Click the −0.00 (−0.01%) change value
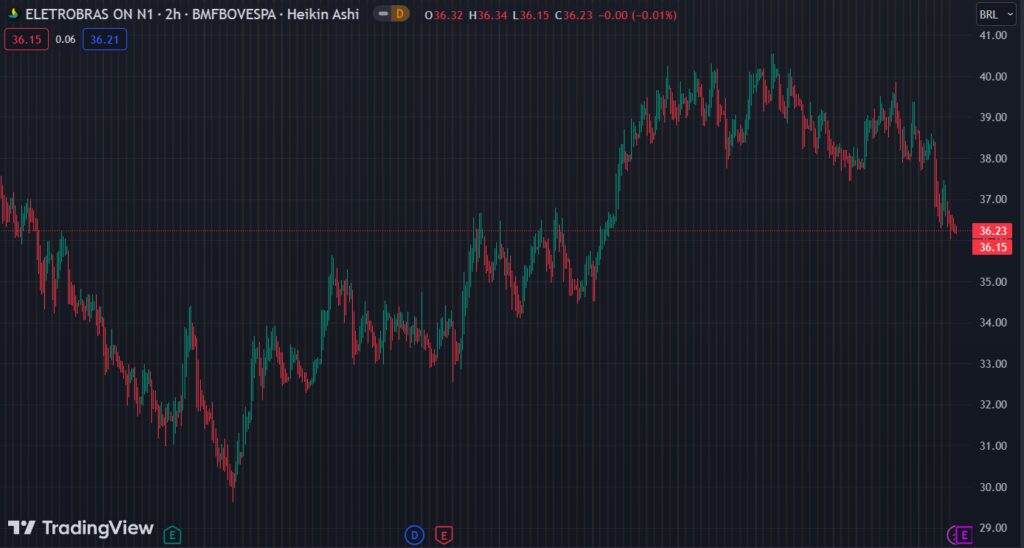1024x548 pixels. (x=637, y=15)
